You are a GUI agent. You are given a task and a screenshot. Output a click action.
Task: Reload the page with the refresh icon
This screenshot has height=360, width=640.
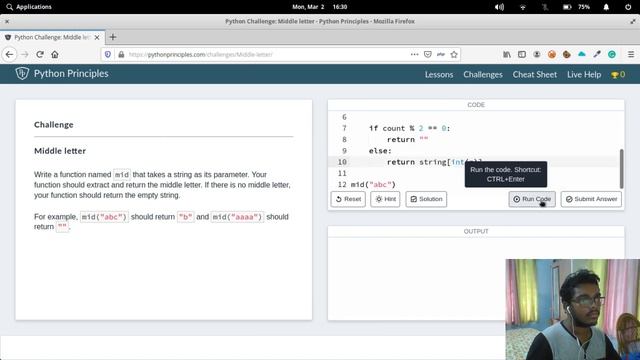[x=40, y=54]
